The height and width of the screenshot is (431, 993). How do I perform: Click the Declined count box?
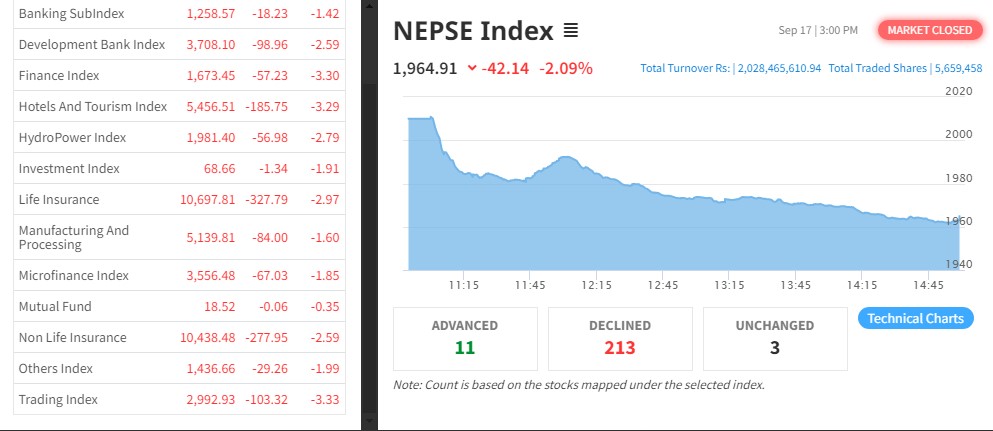click(620, 338)
